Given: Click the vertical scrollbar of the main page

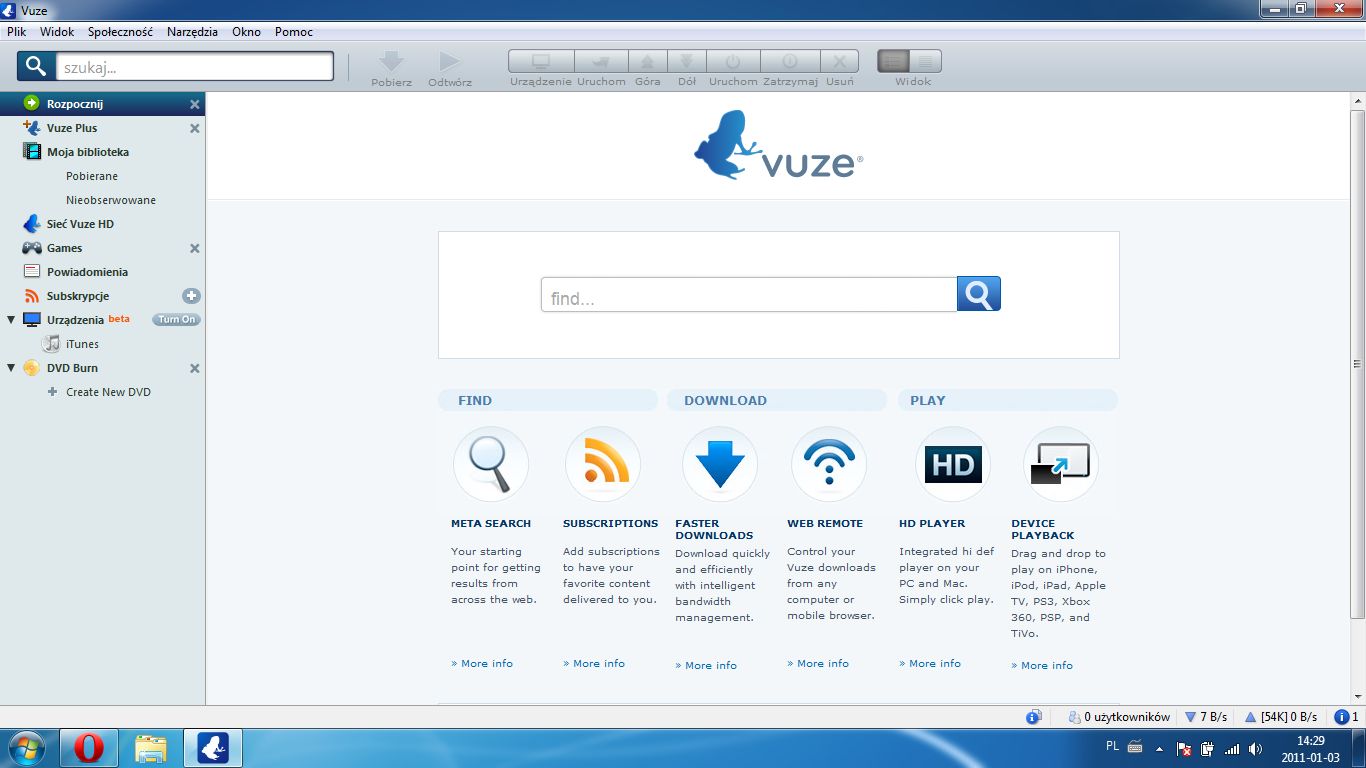Looking at the screenshot, I should (x=1357, y=364).
